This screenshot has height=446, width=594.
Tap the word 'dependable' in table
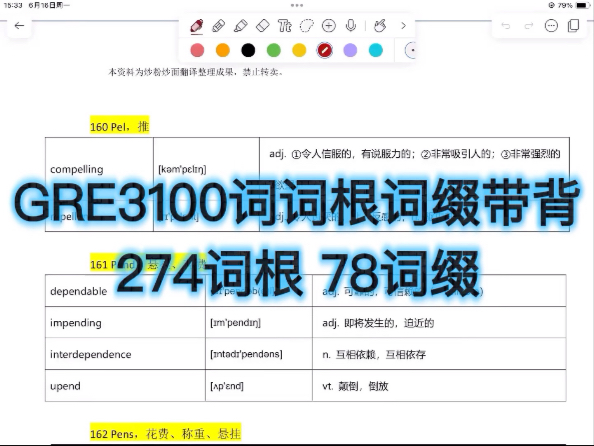click(78, 291)
